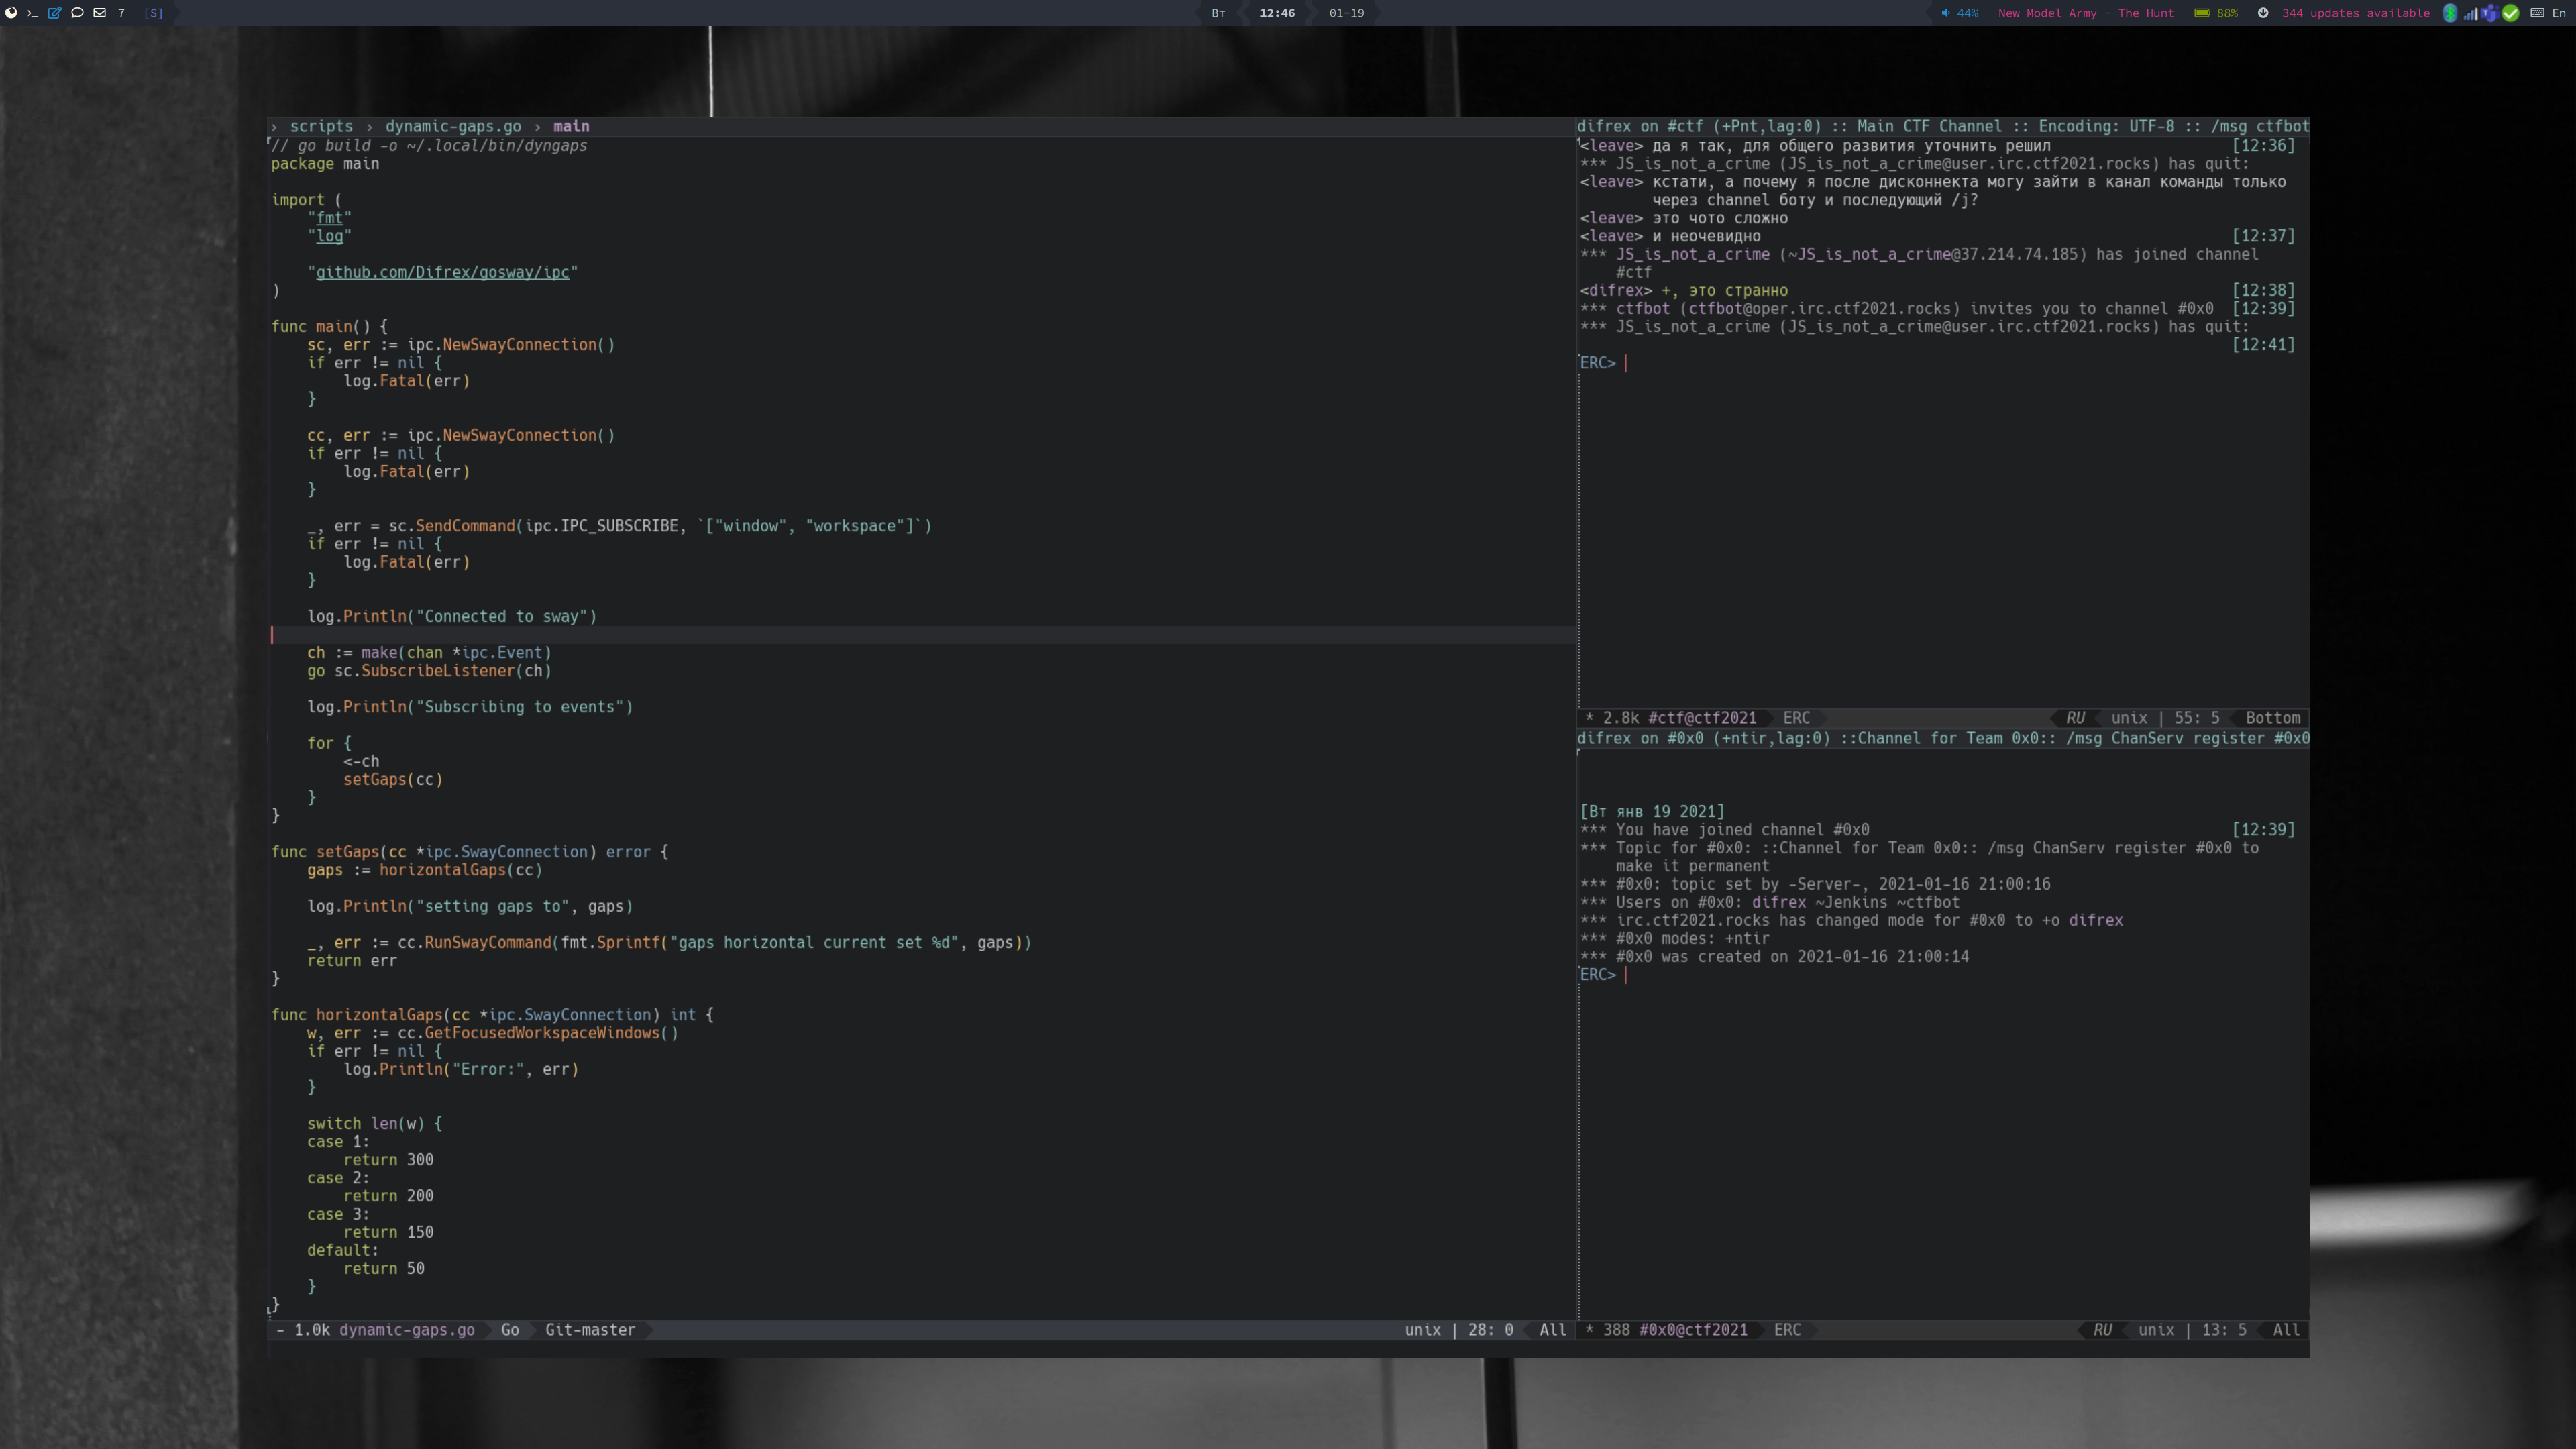Image resolution: width=2576 pixels, height=1449 pixels.
Task: Click the [S] mode indicator in the bar
Action: [153, 13]
